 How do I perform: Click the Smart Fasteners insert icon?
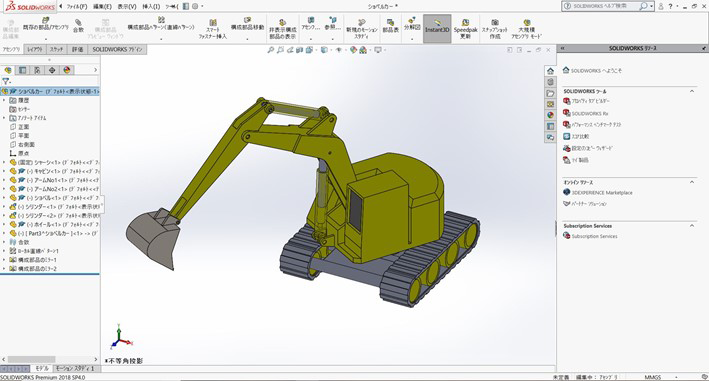point(213,29)
